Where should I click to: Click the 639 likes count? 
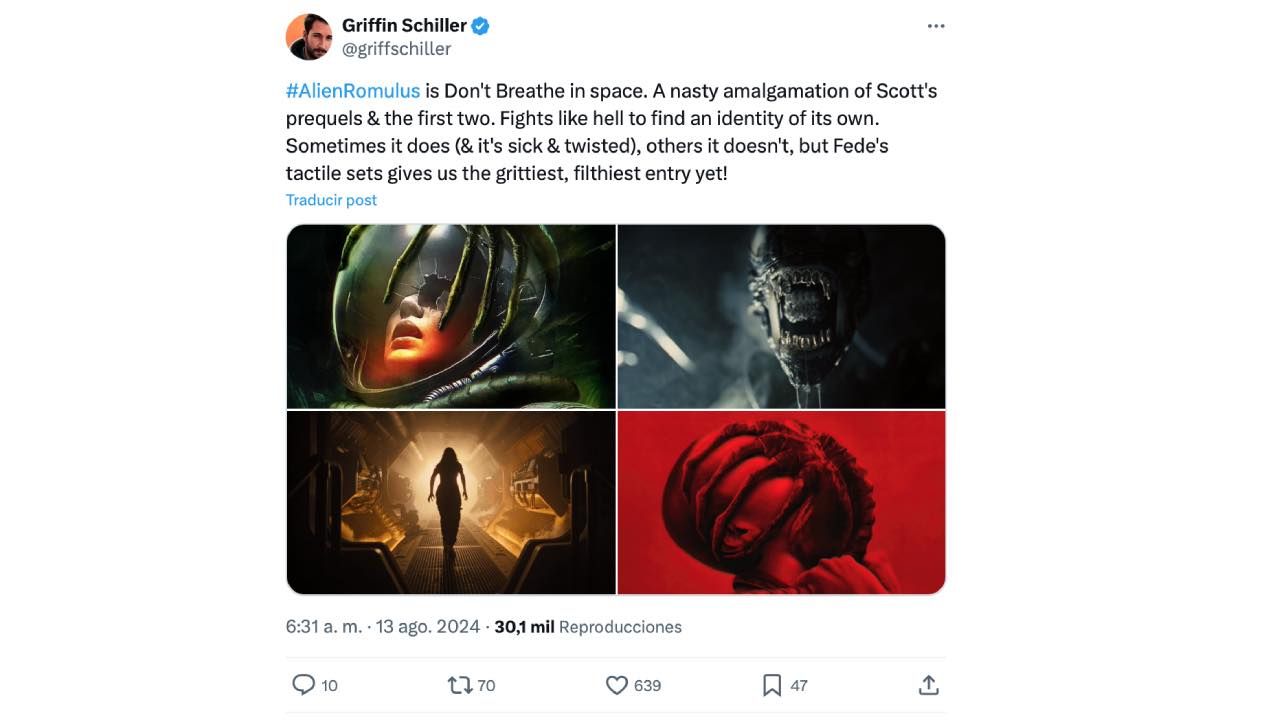coord(647,686)
